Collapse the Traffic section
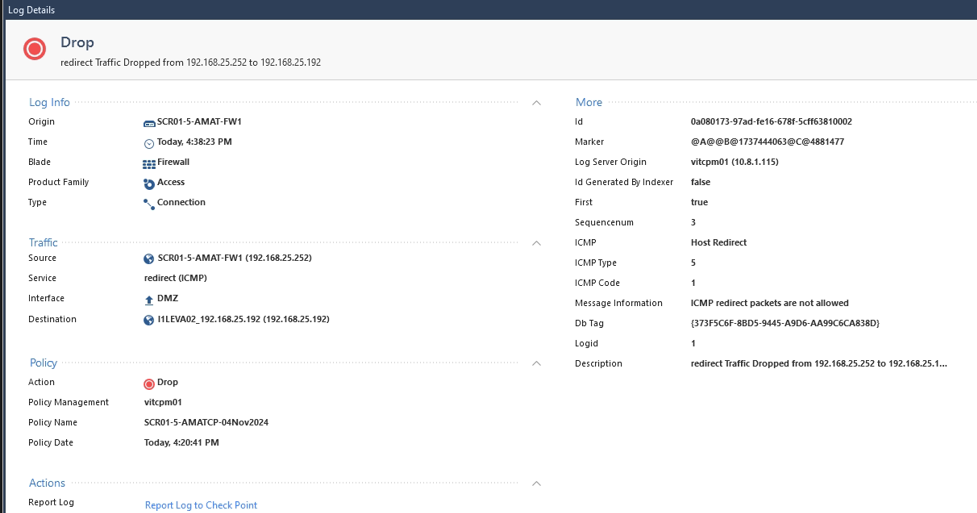Screen dimensions: 977x513 click(x=536, y=243)
